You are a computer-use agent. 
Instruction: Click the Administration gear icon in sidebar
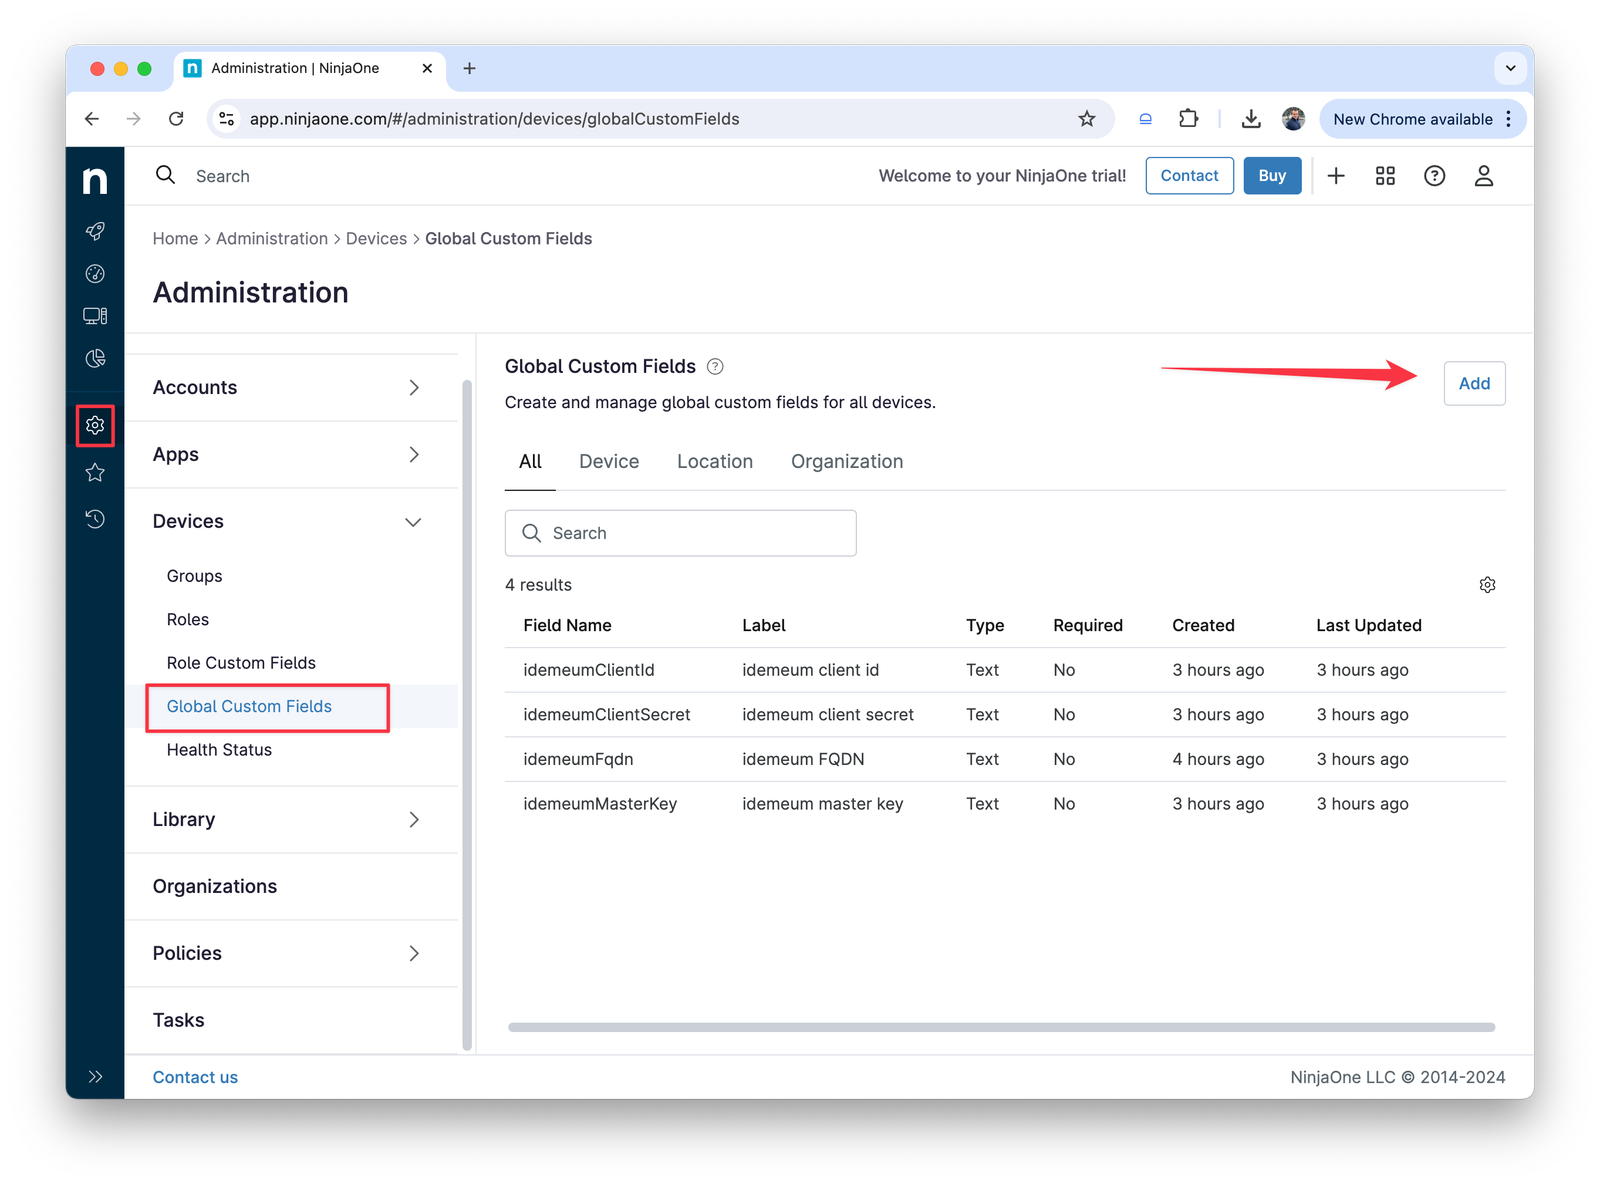(x=95, y=426)
